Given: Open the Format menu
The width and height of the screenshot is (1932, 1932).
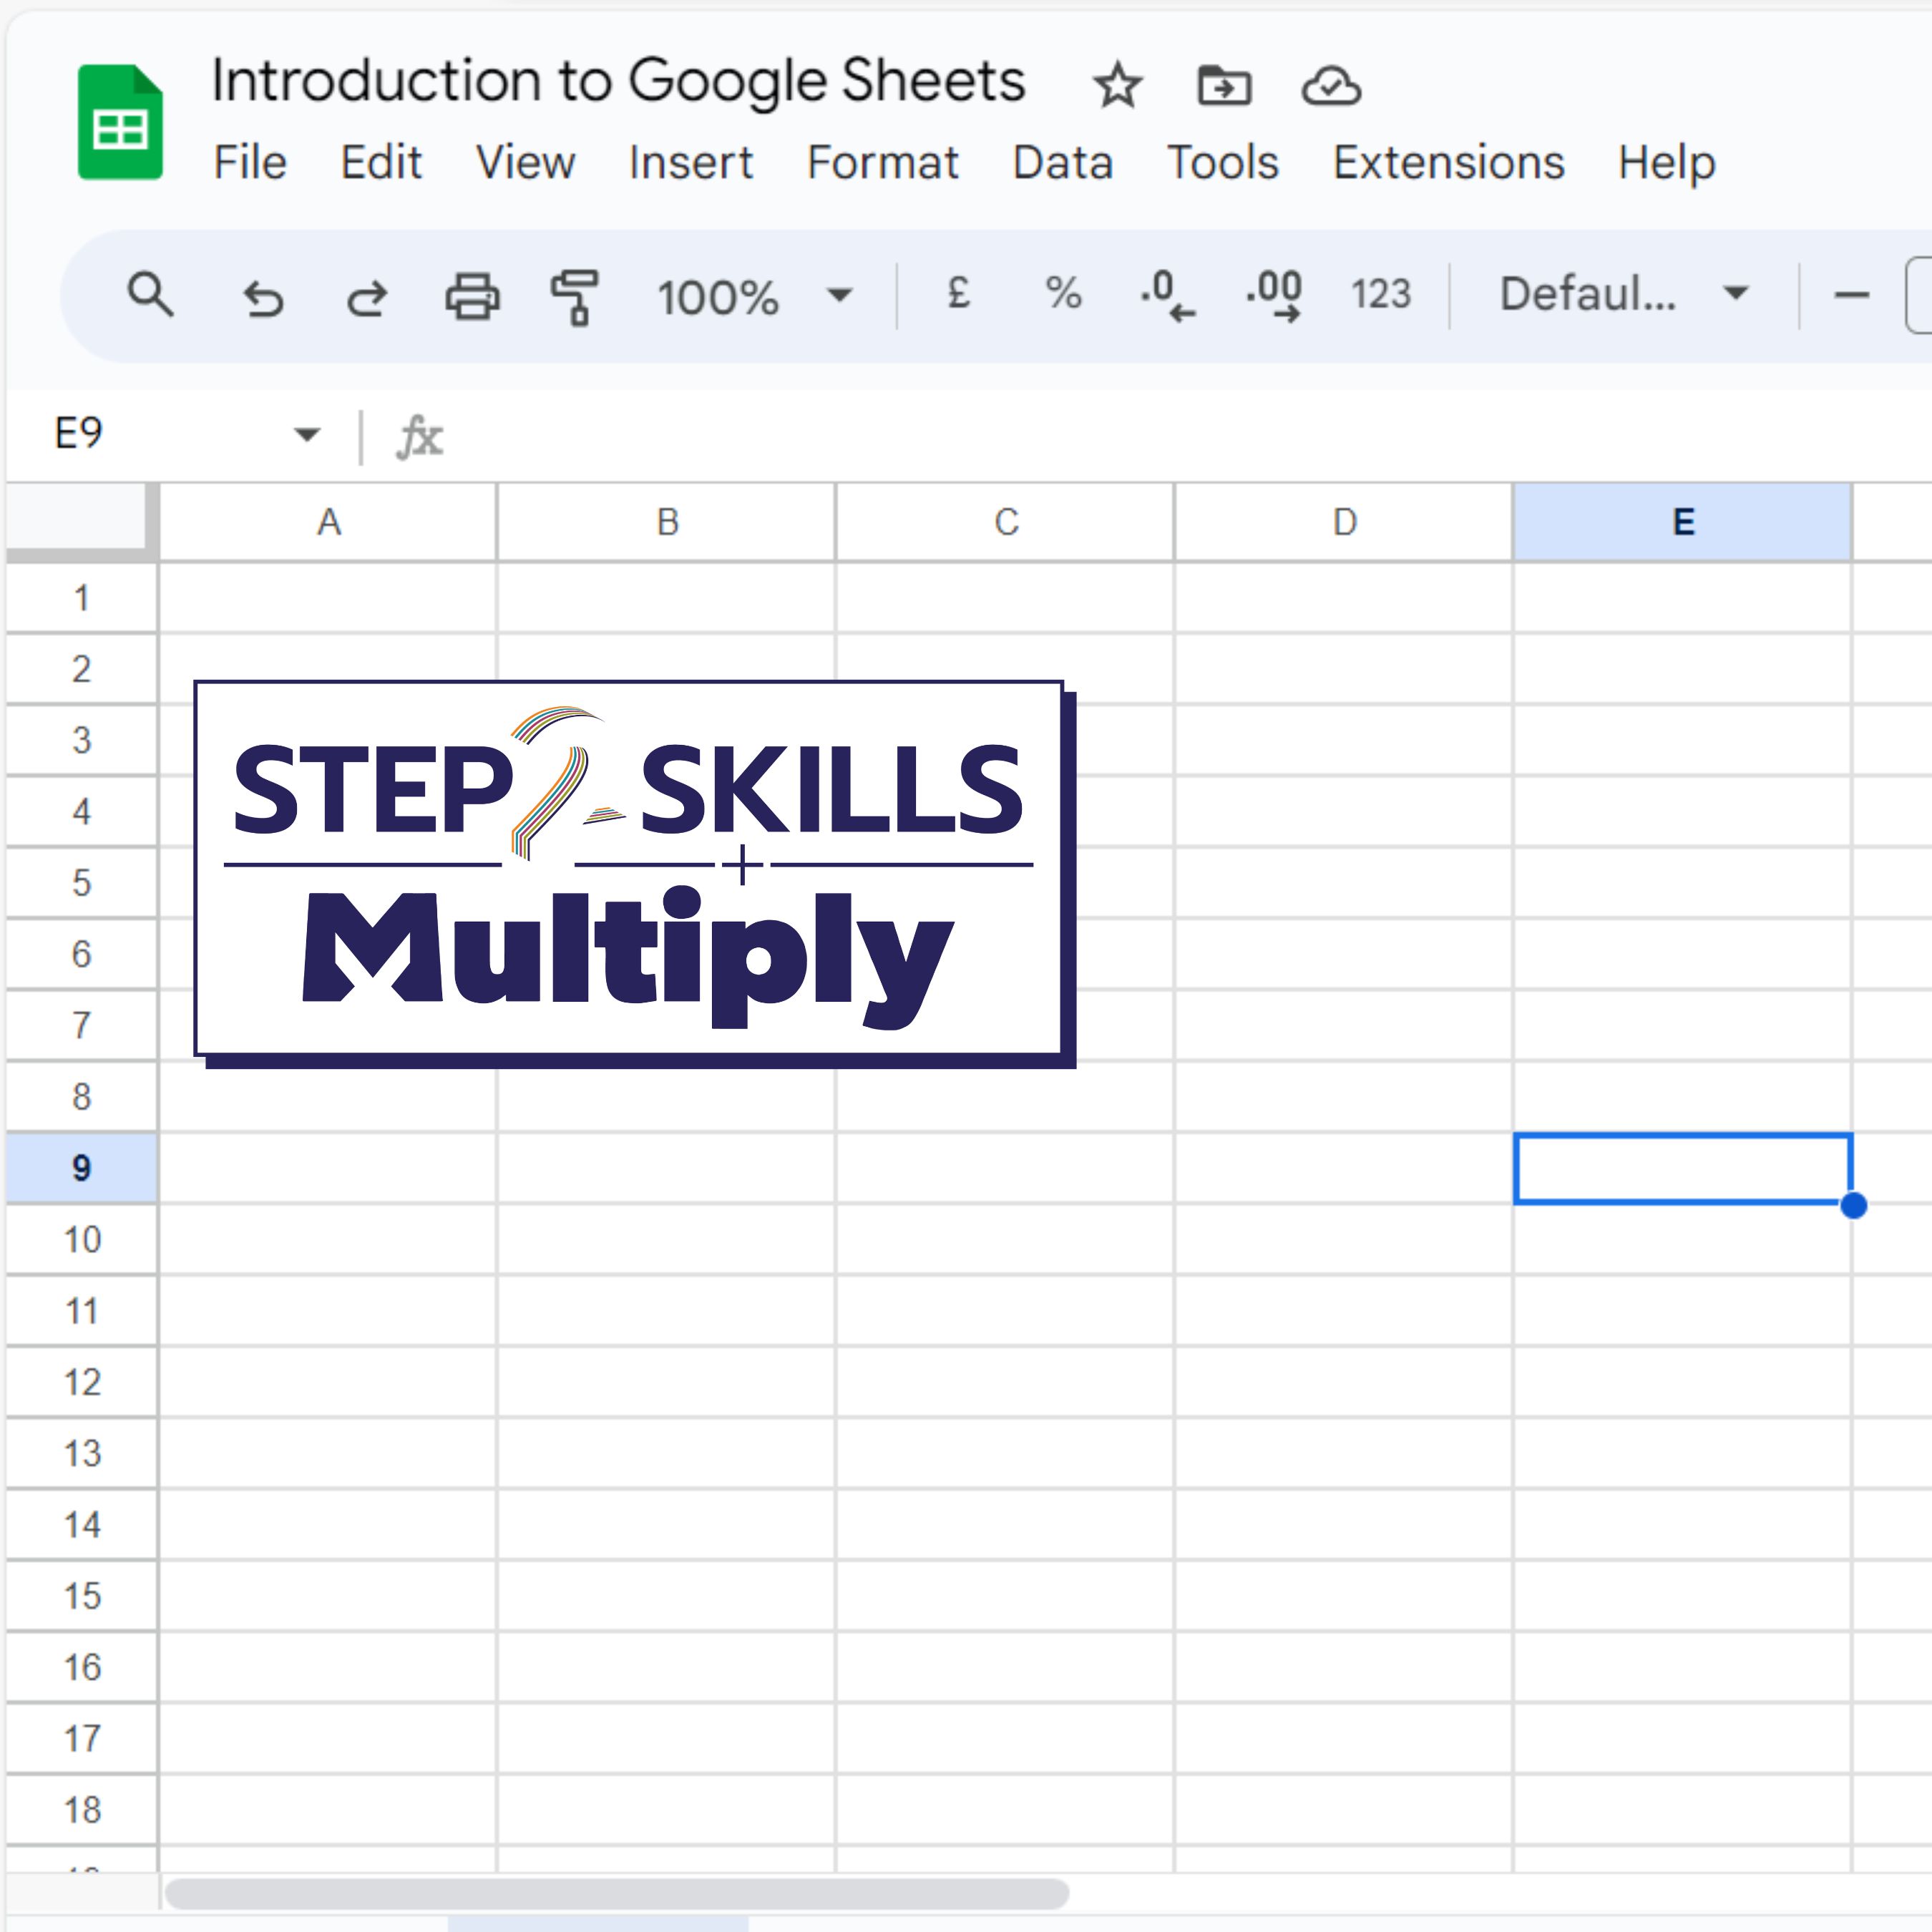Looking at the screenshot, I should click(x=882, y=162).
